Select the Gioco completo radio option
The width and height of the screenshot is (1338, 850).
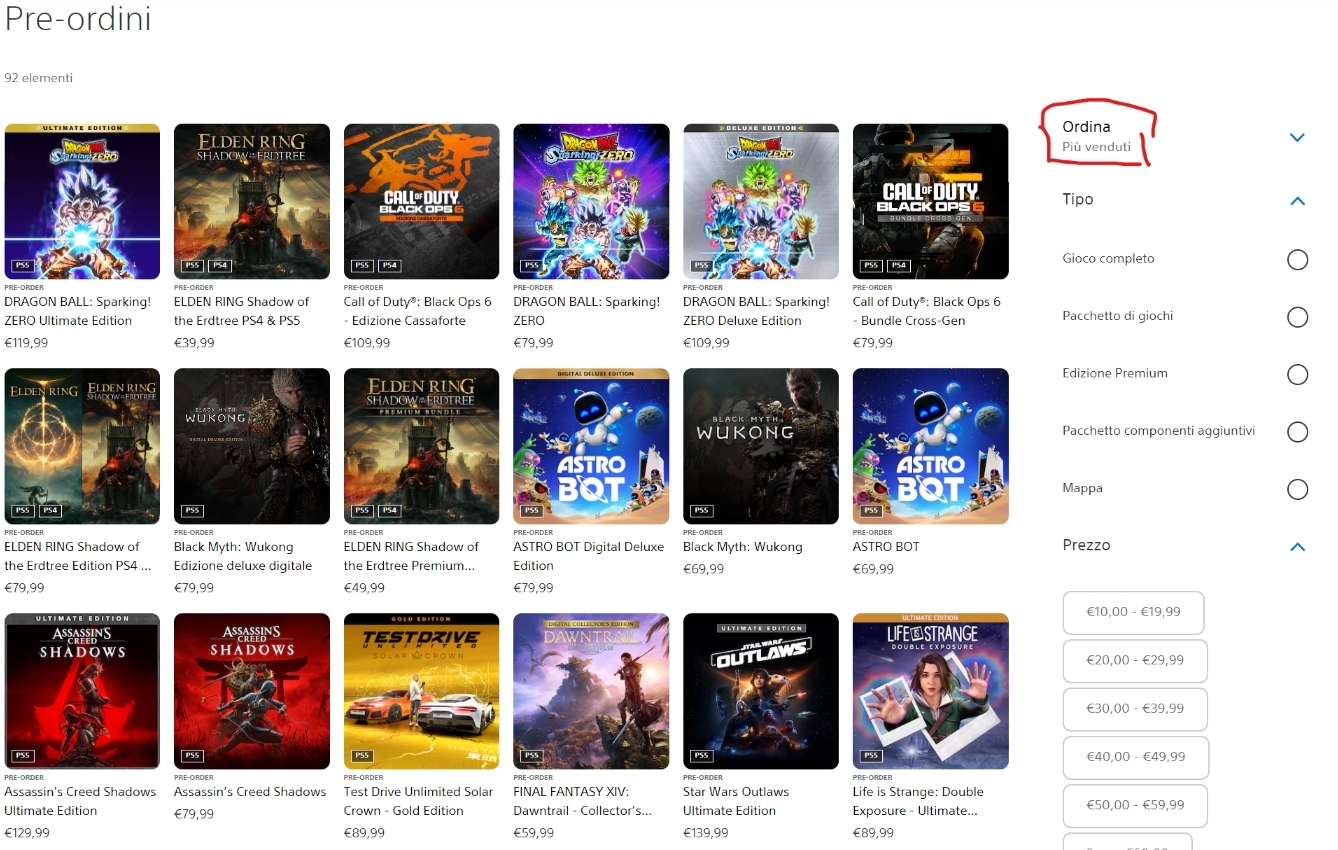click(1297, 260)
